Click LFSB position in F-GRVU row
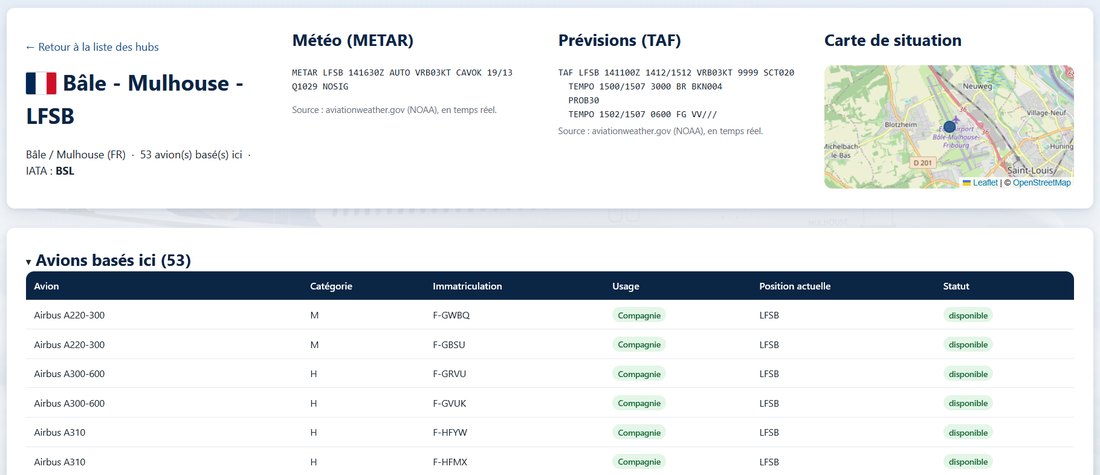 [x=769, y=374]
